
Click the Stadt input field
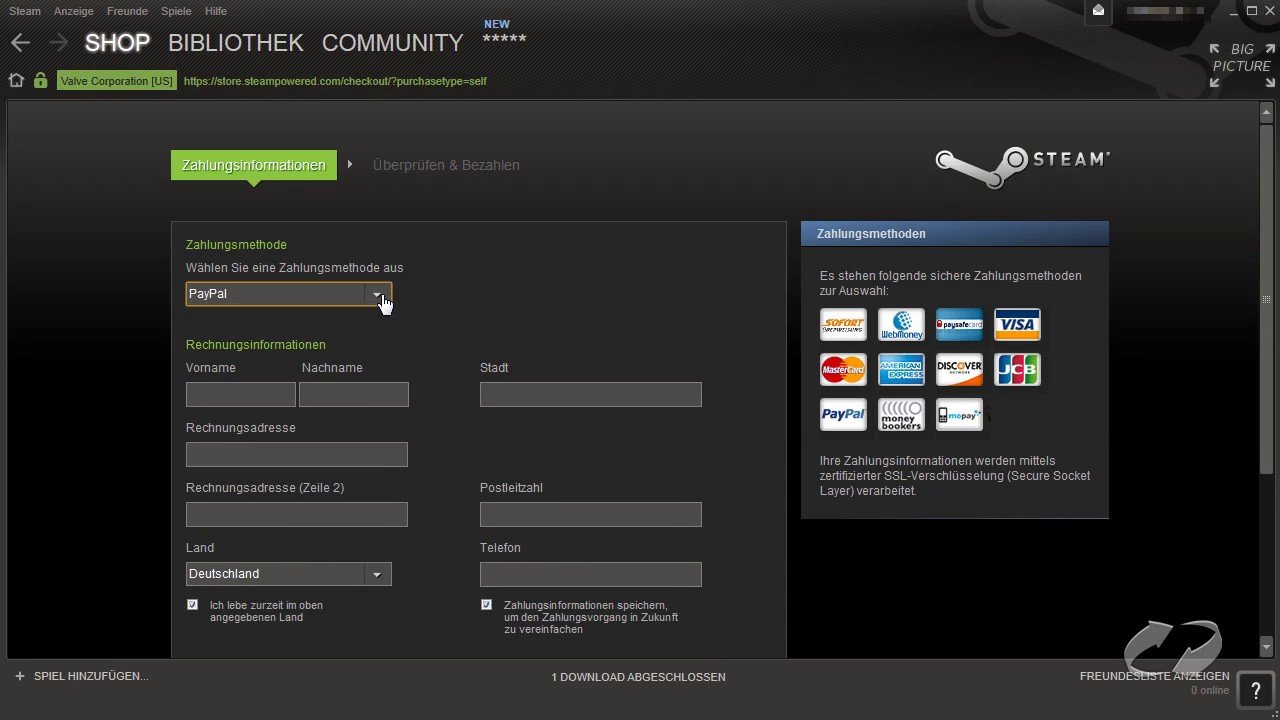tap(591, 394)
